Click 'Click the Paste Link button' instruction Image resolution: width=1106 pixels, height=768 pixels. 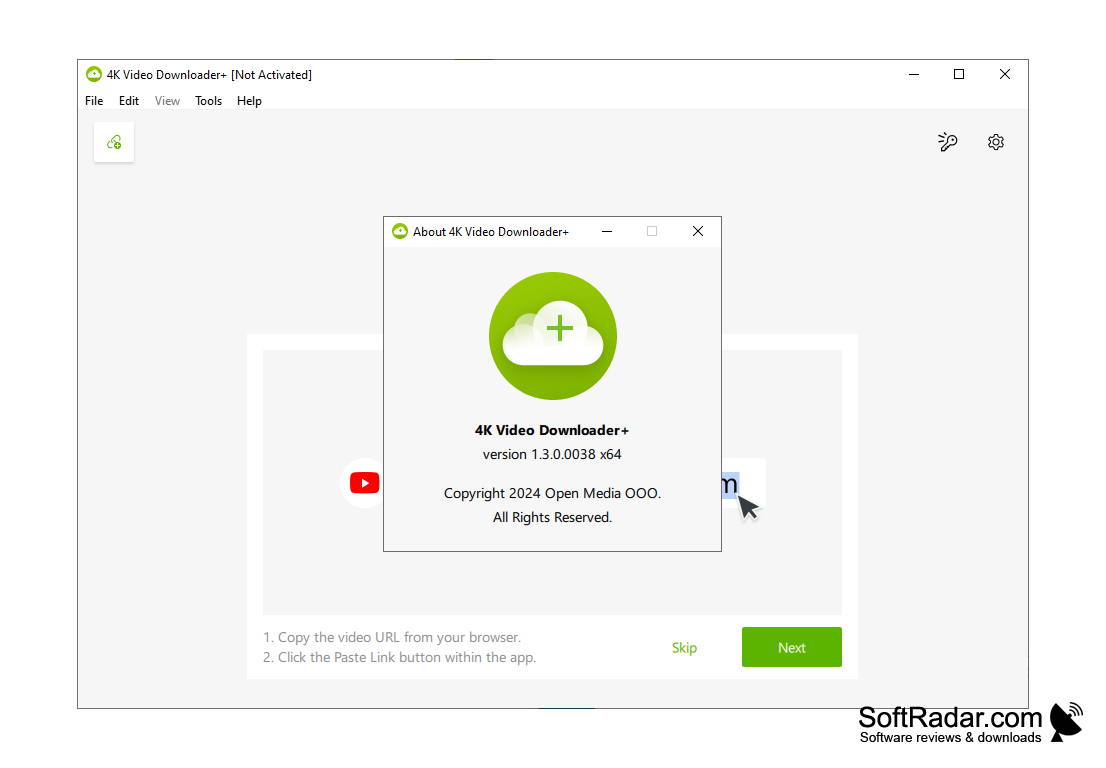(399, 657)
